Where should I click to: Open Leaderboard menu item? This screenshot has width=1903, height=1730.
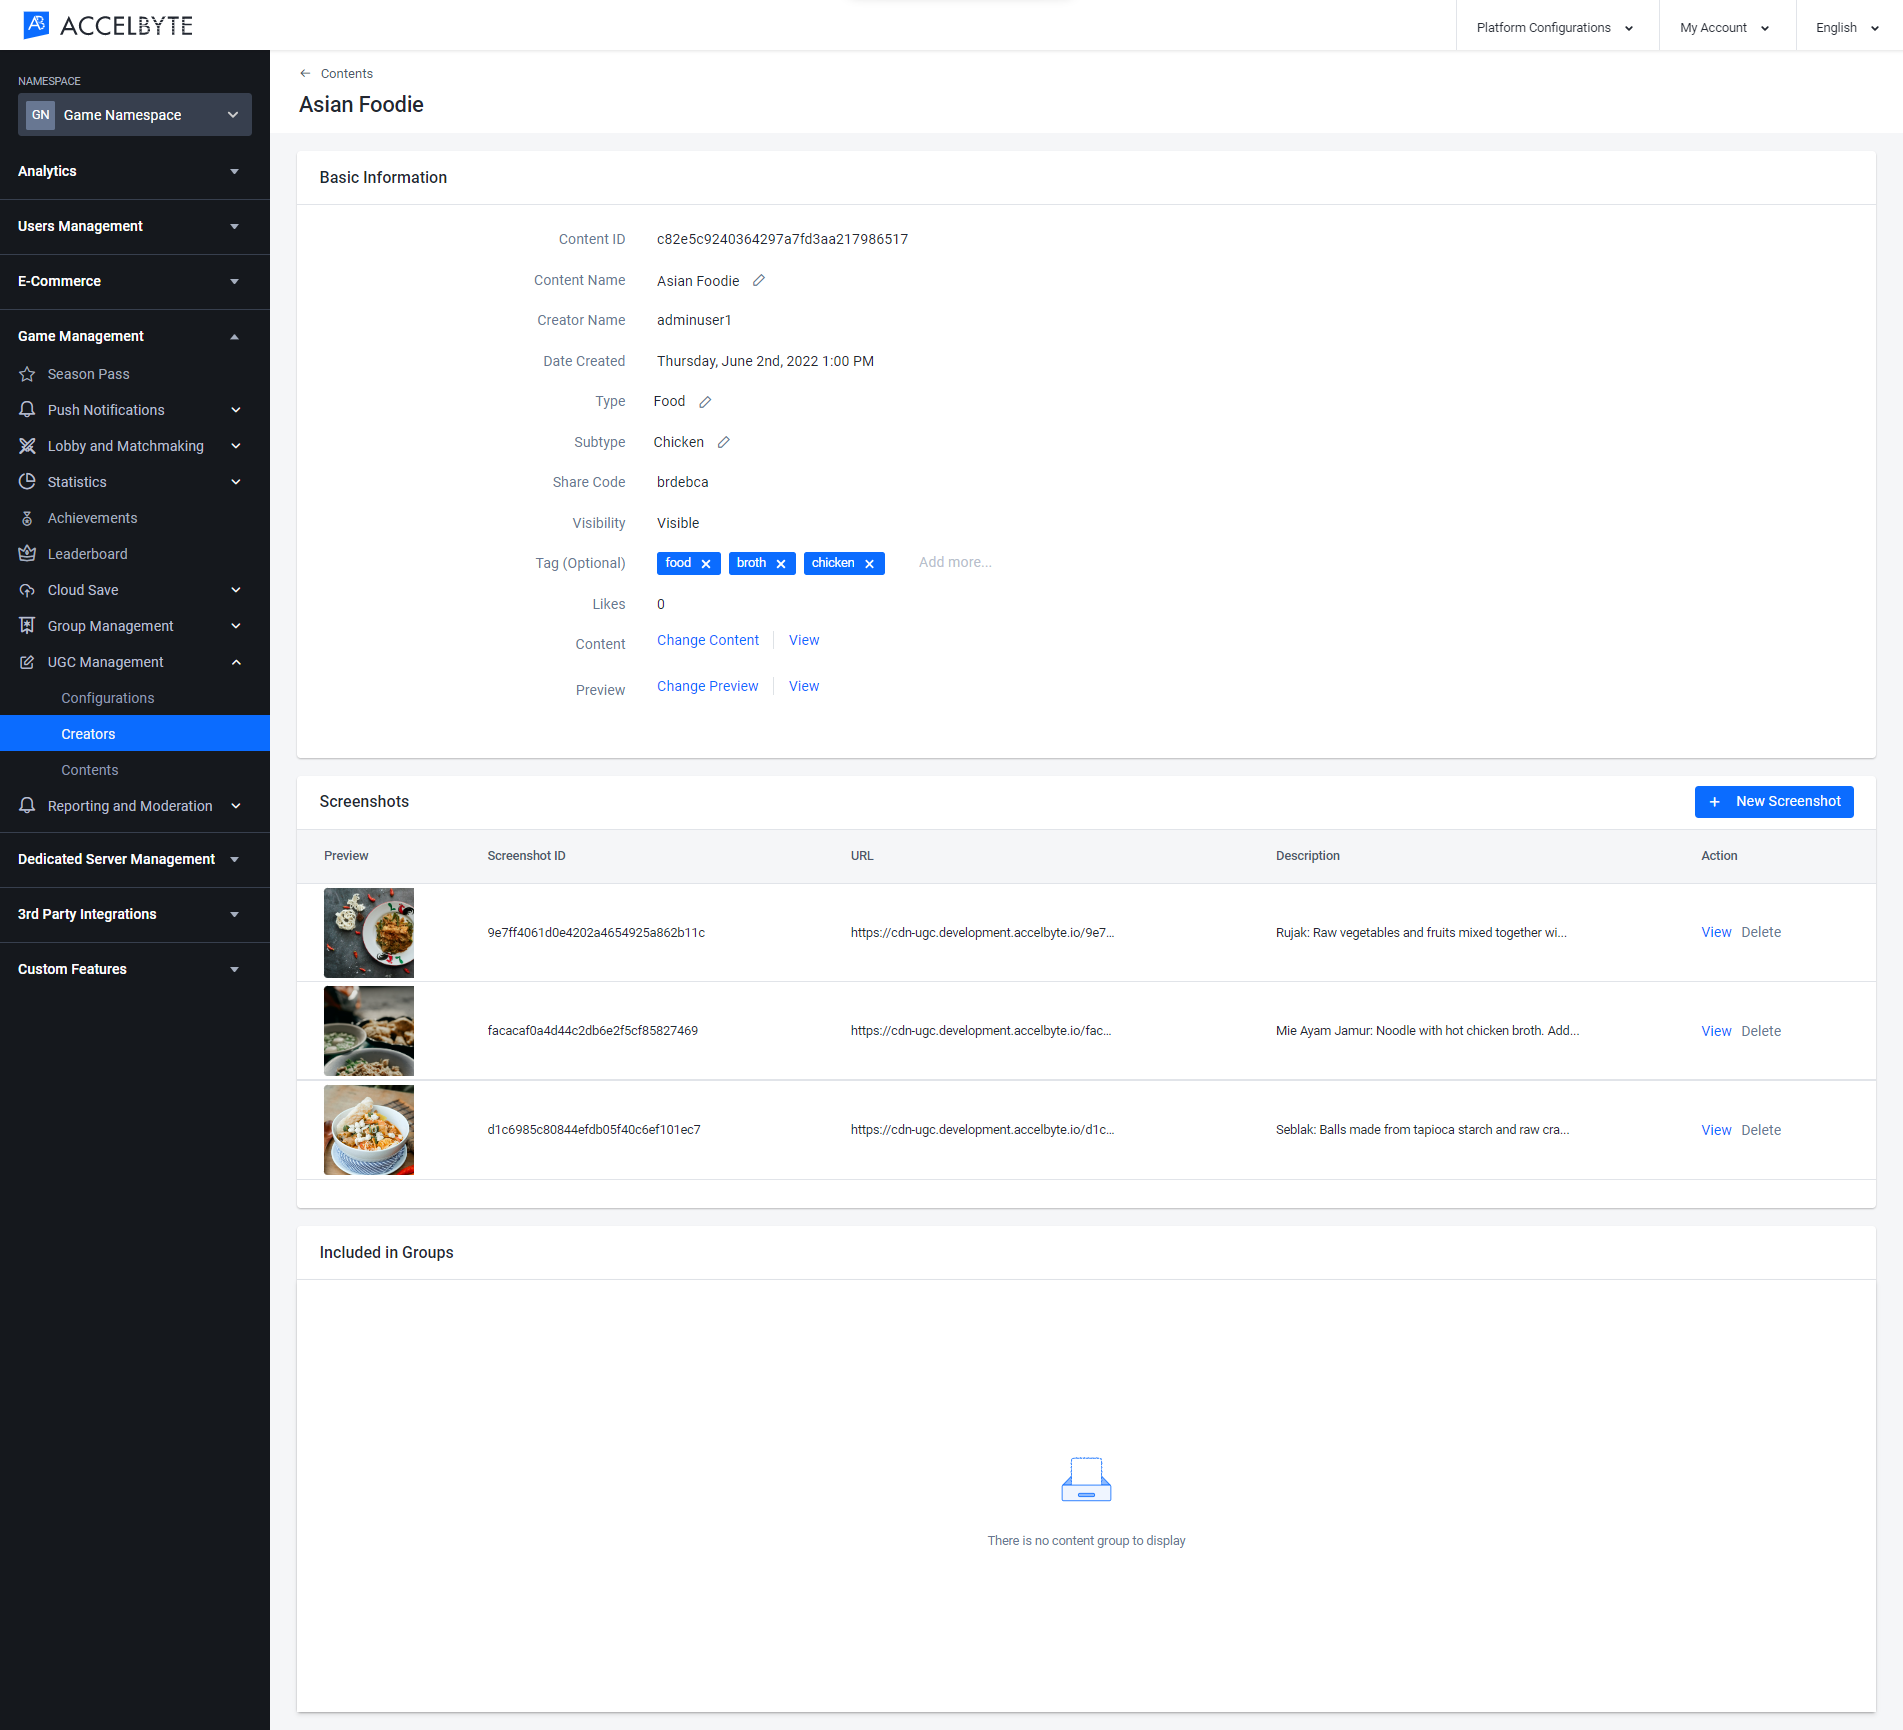[x=88, y=554]
